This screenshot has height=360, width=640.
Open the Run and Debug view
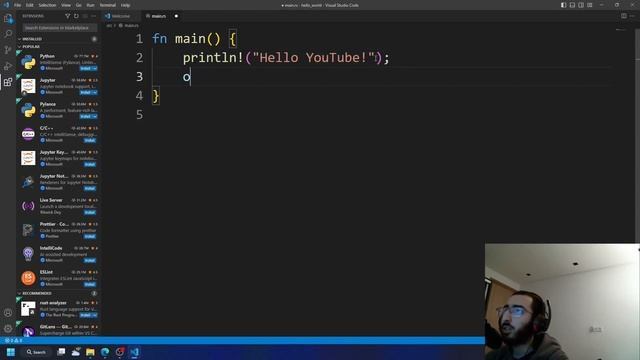(x=8, y=66)
